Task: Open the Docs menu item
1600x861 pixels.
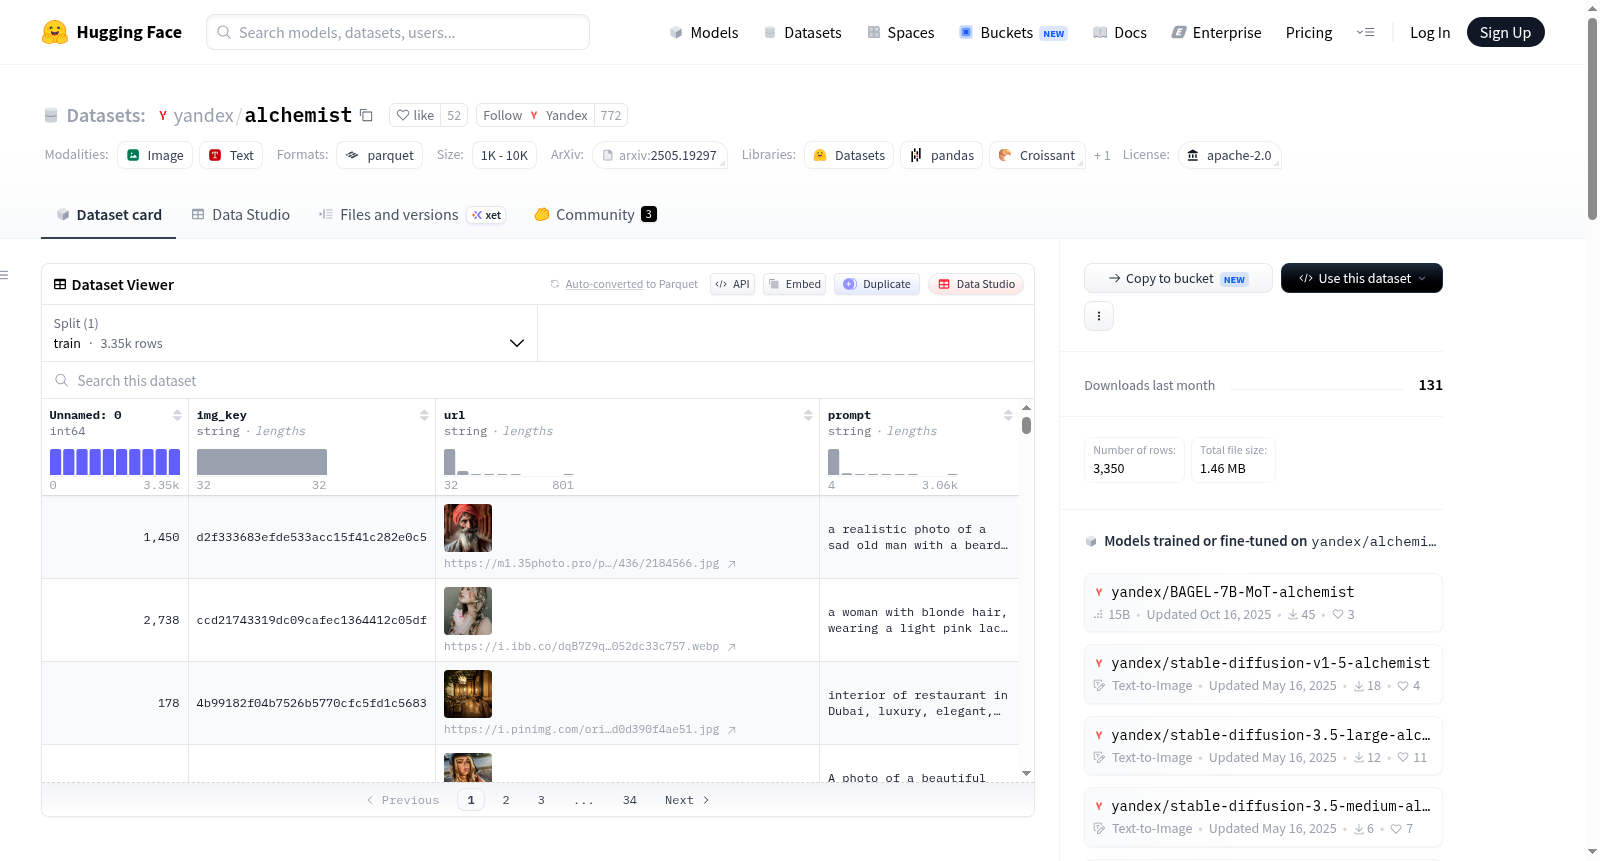Action: point(1119,32)
